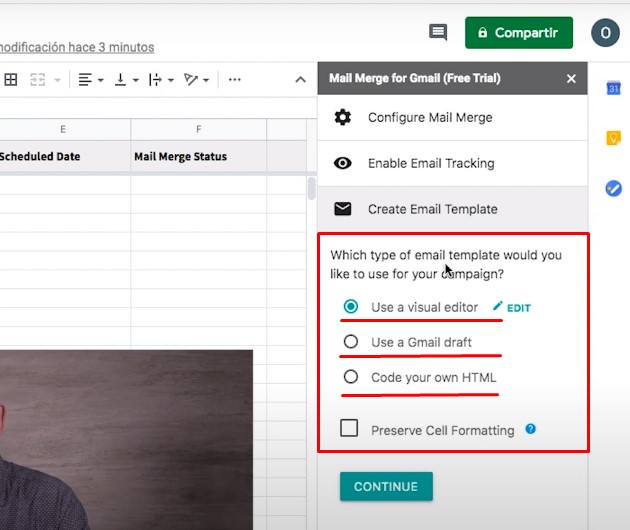630x530 pixels.
Task: Open the comments history icon
Action: (438, 32)
